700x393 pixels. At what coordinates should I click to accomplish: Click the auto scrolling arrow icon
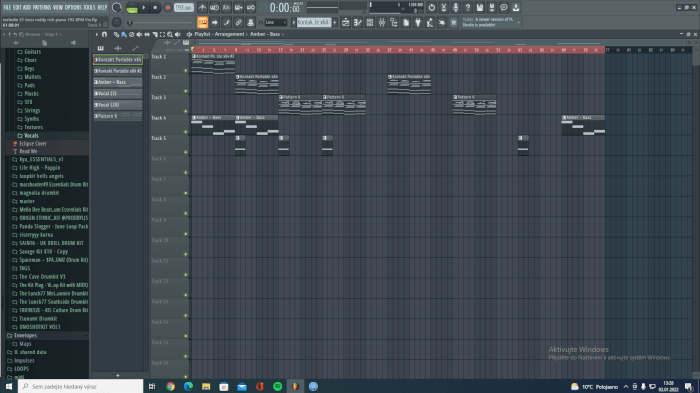(214, 22)
